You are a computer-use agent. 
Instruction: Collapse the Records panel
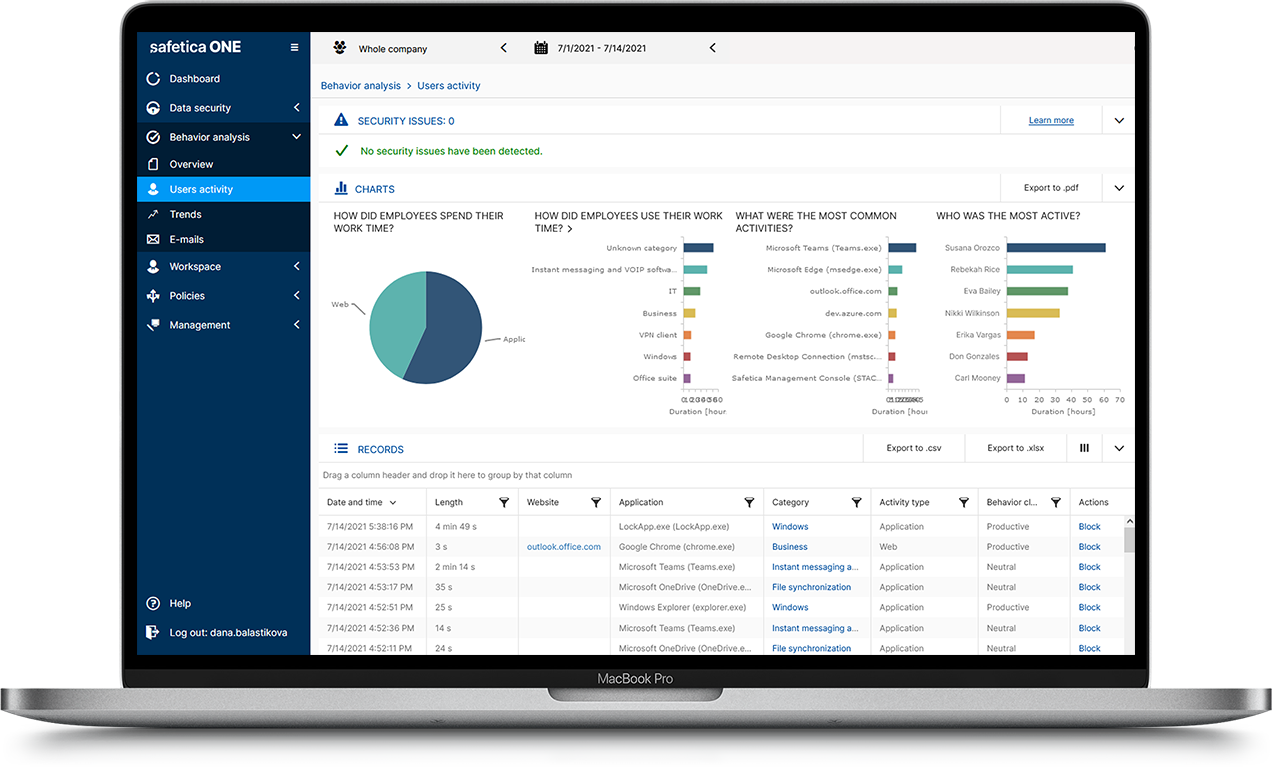pos(1119,448)
